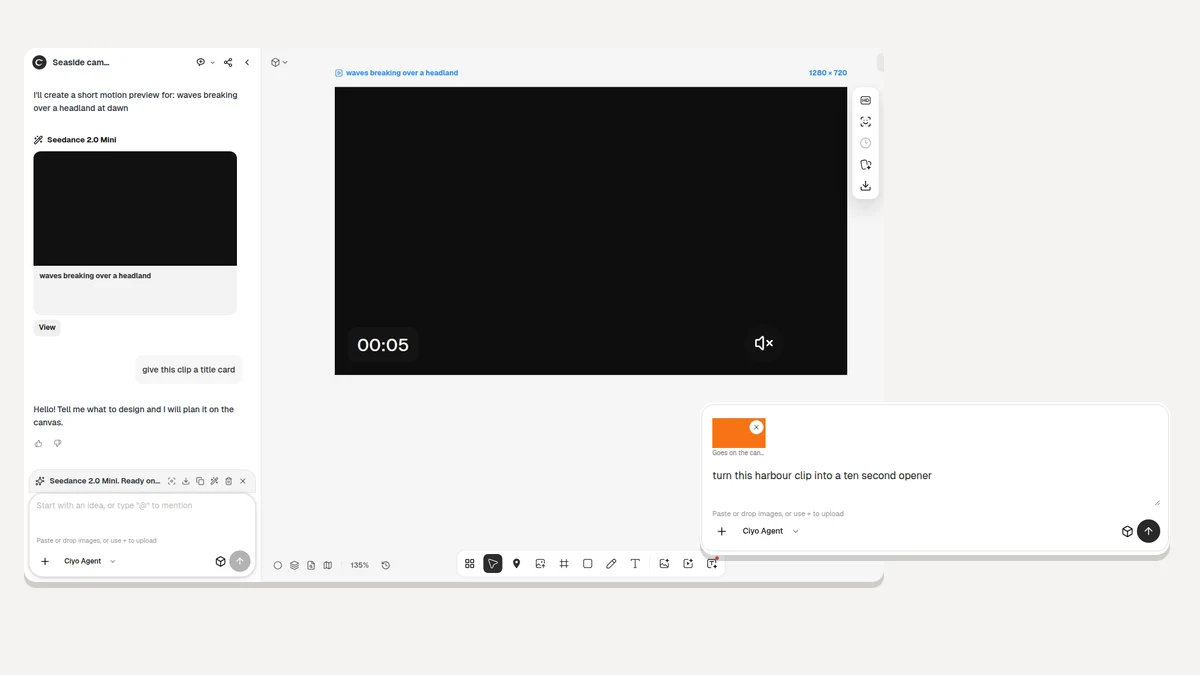
Task: Open the layers icon in the bottom canvas bar
Action: point(295,565)
